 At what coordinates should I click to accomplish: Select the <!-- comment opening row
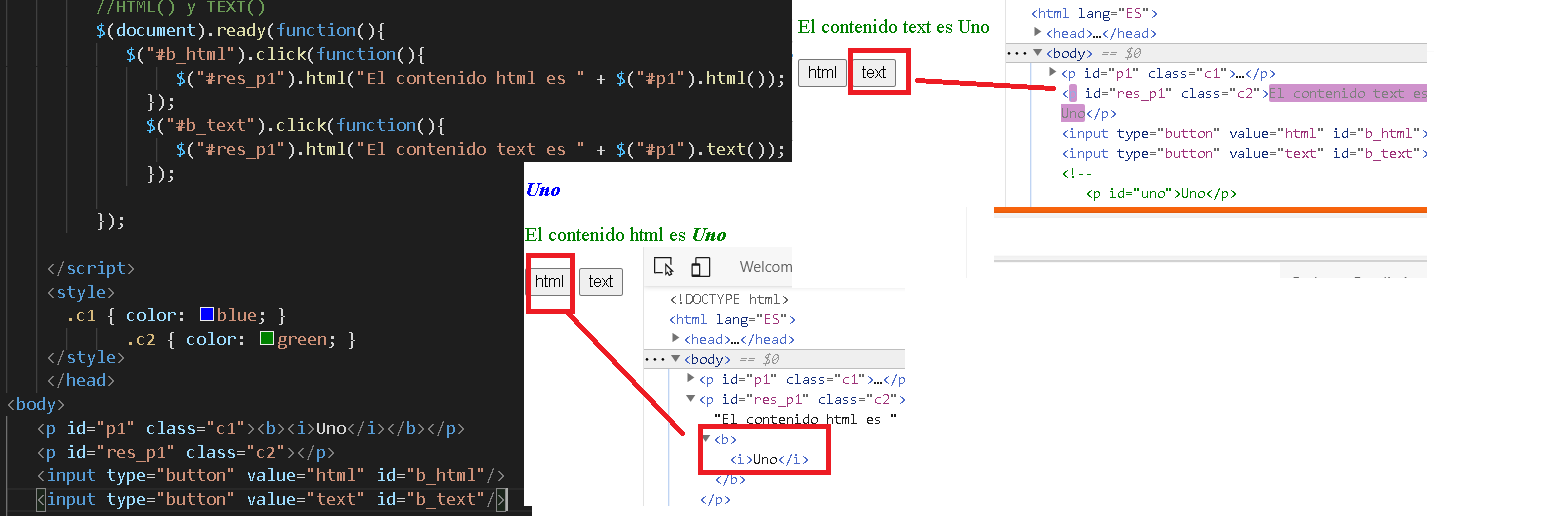tap(1077, 173)
